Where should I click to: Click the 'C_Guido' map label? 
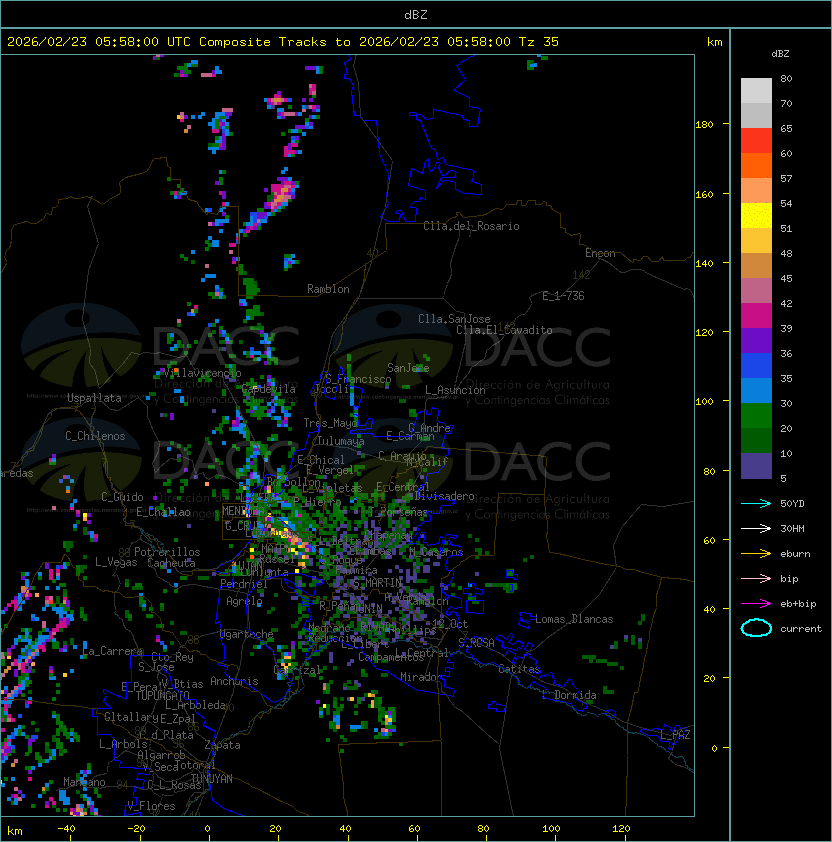pos(122,497)
